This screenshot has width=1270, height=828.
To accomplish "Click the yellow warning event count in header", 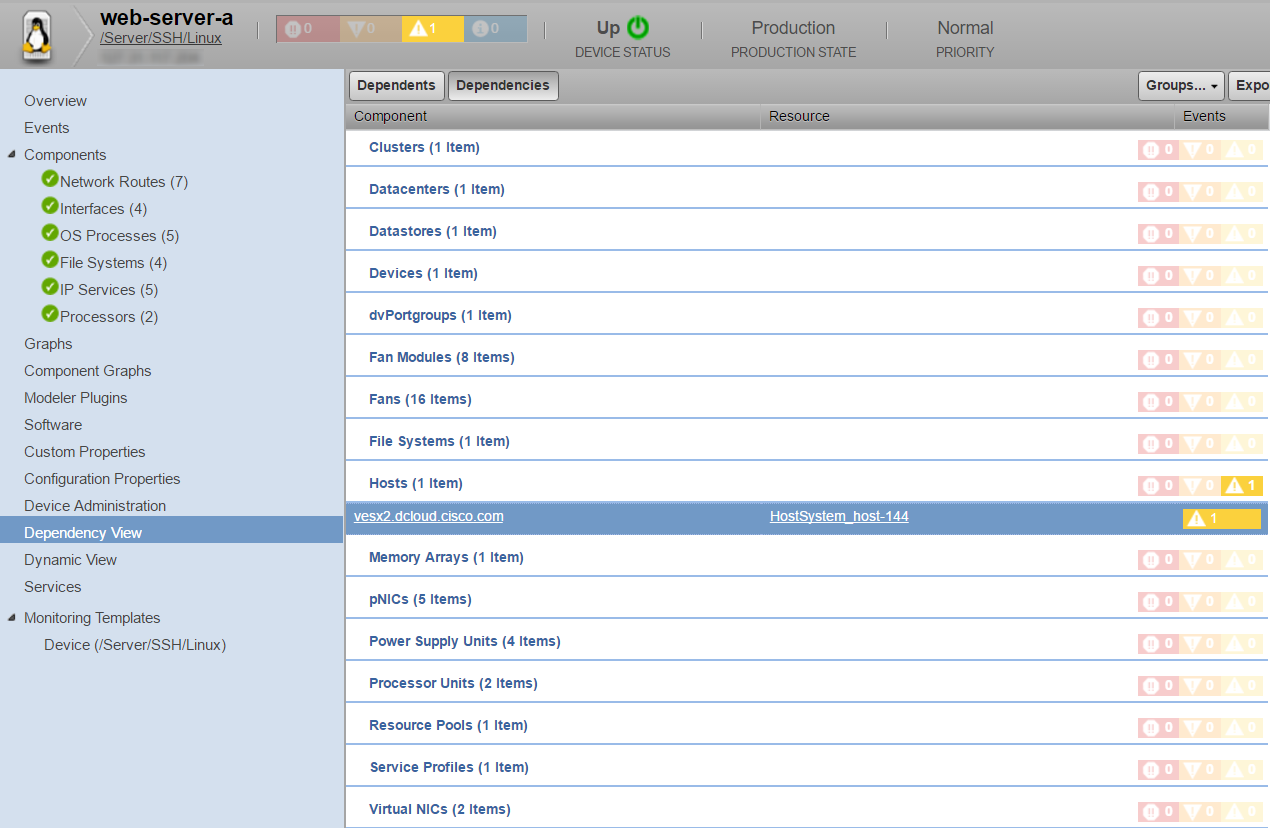I will pos(432,29).
